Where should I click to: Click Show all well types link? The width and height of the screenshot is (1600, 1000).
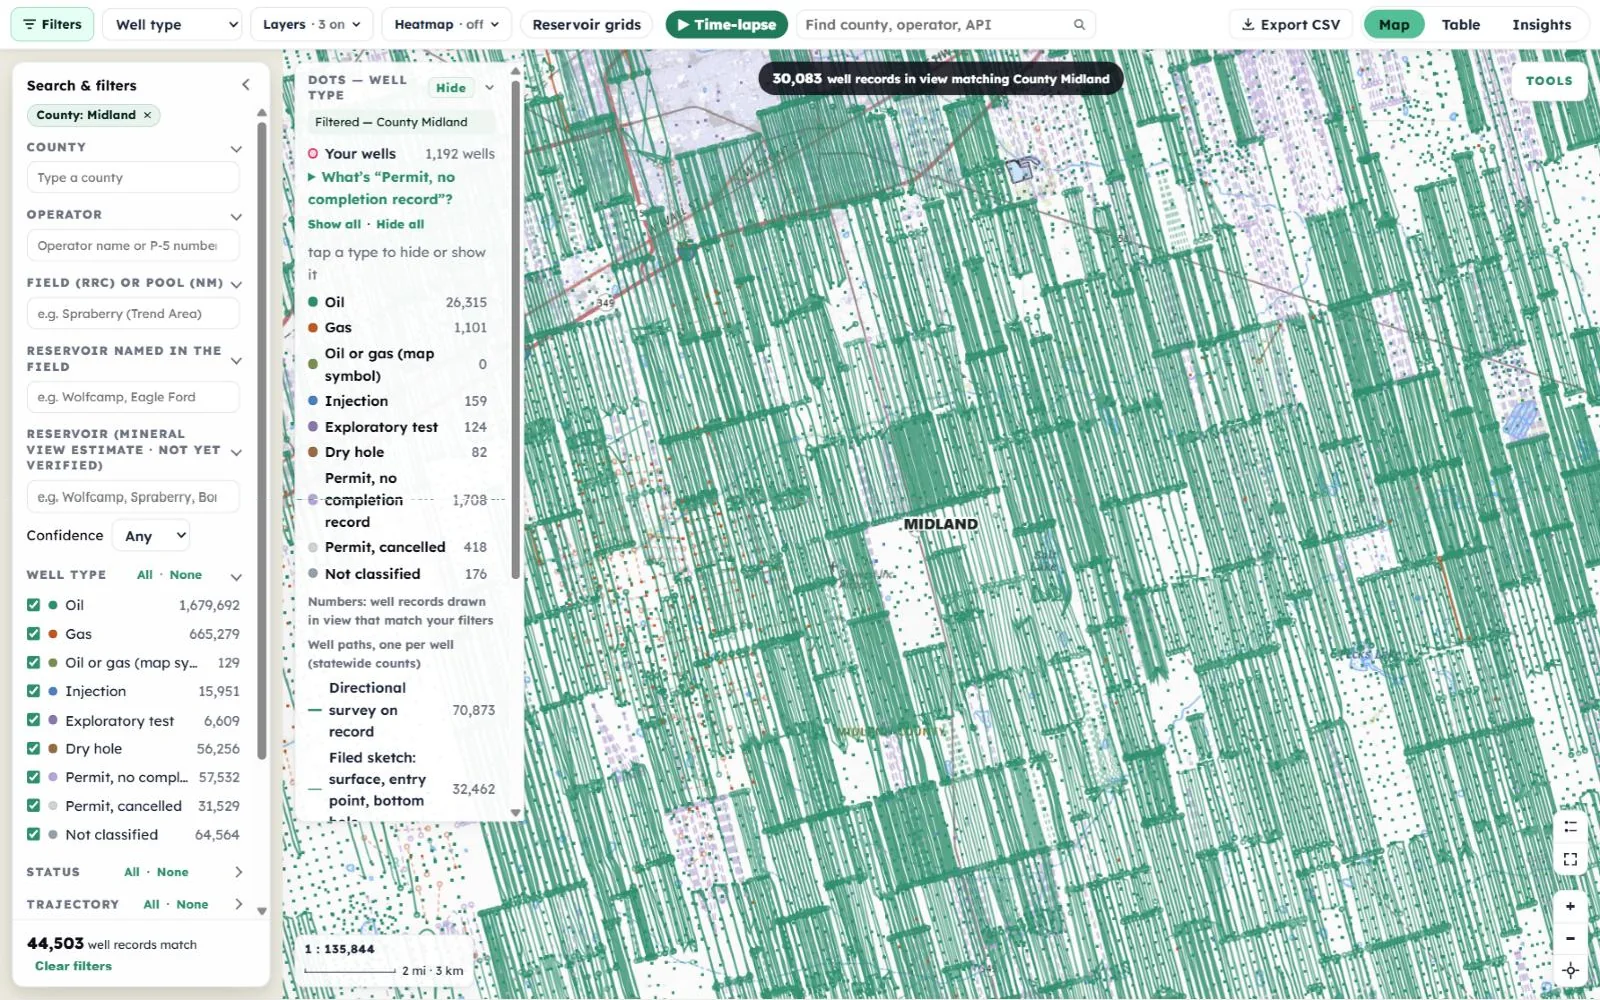tap(334, 224)
